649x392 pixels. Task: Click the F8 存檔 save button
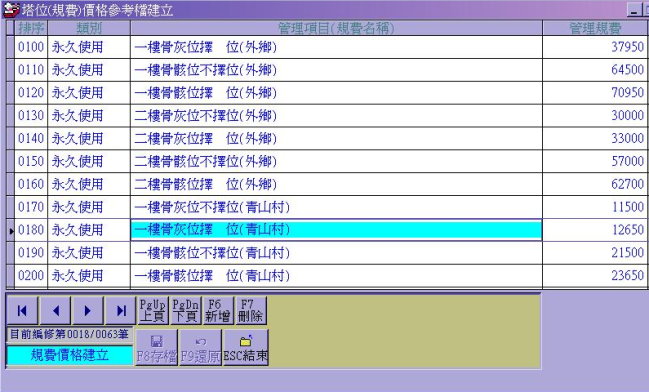click(156, 348)
